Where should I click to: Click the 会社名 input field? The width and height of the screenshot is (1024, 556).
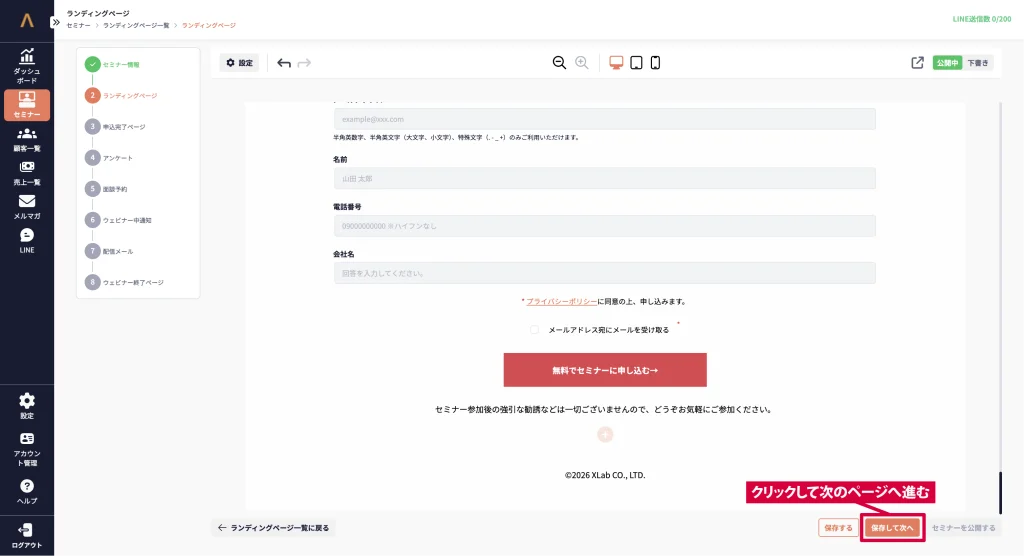point(604,273)
